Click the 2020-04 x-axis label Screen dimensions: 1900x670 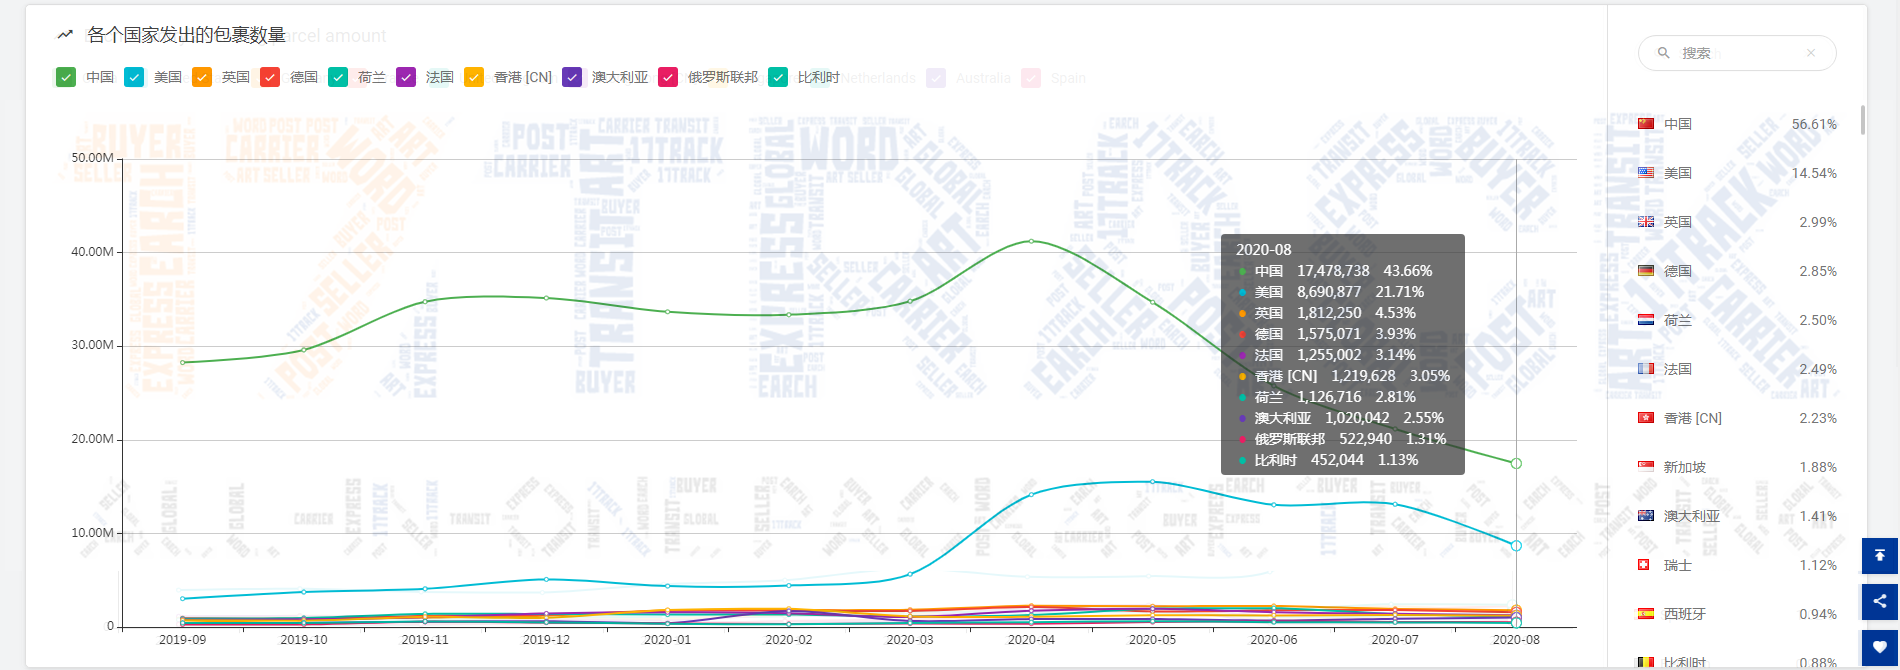point(1031,640)
